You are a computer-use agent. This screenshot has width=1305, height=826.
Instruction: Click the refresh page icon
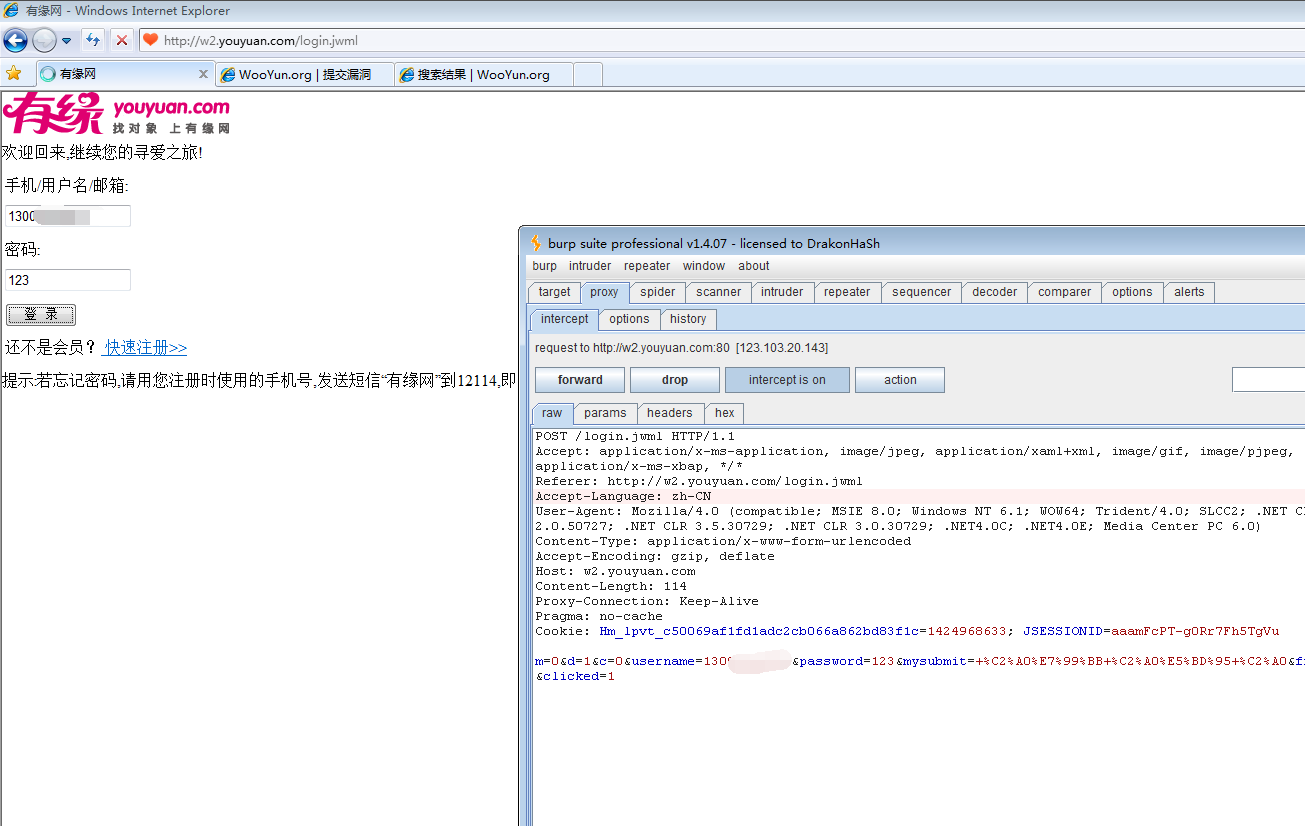(93, 40)
